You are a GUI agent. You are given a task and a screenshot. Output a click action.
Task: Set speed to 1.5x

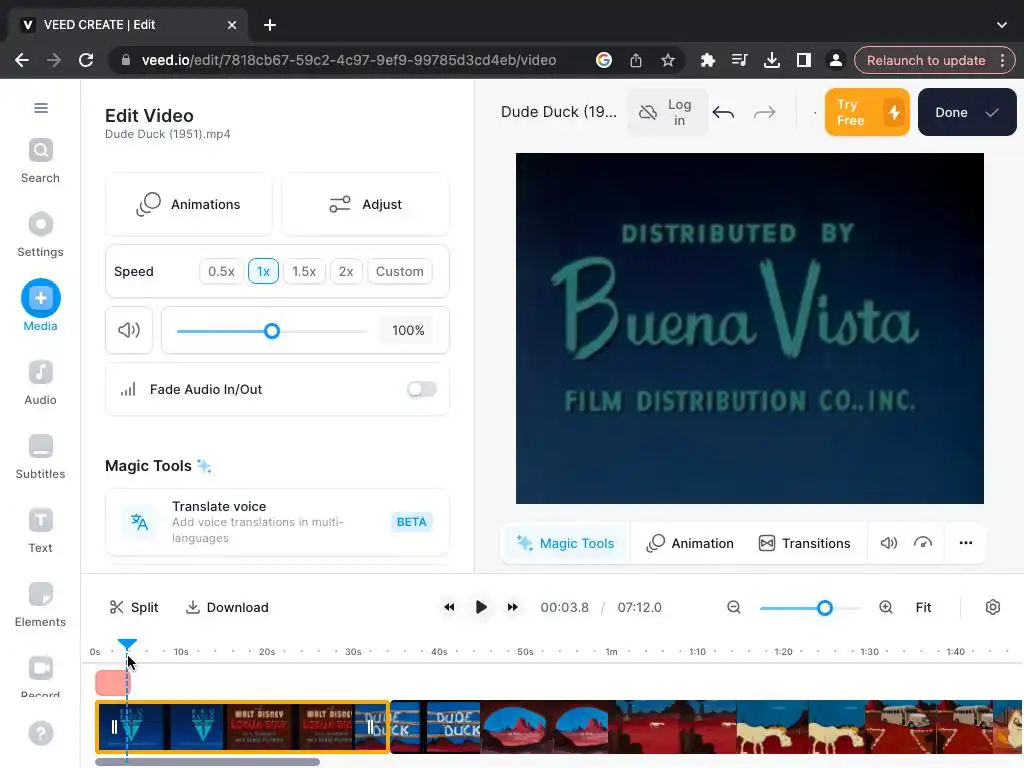tap(304, 271)
